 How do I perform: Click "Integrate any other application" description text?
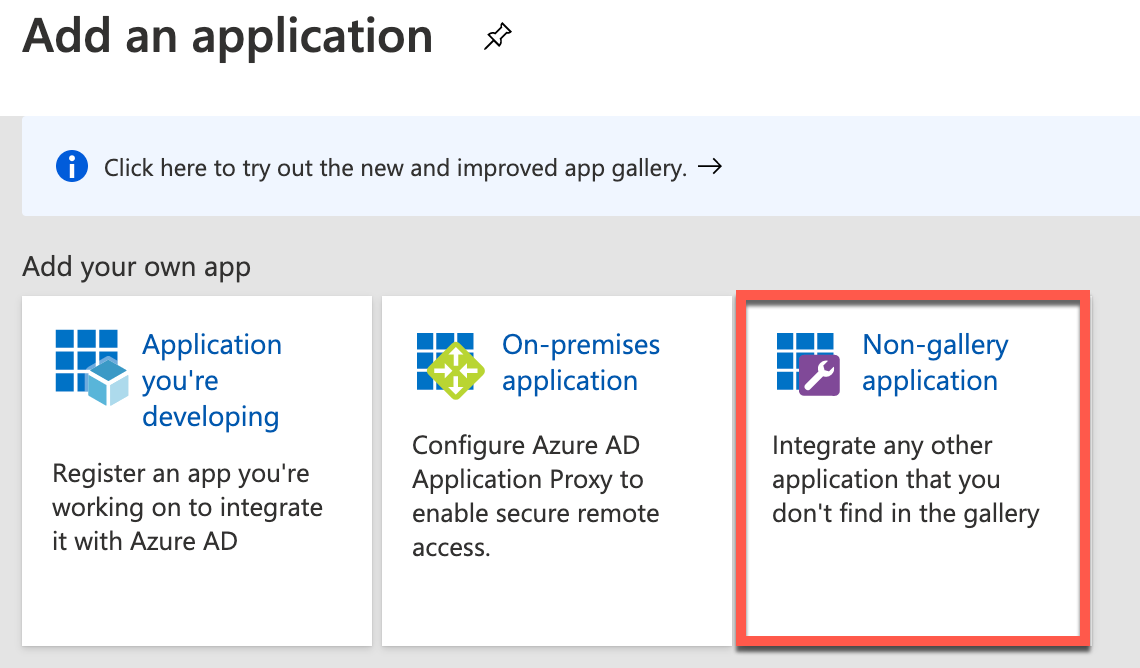coord(905,480)
